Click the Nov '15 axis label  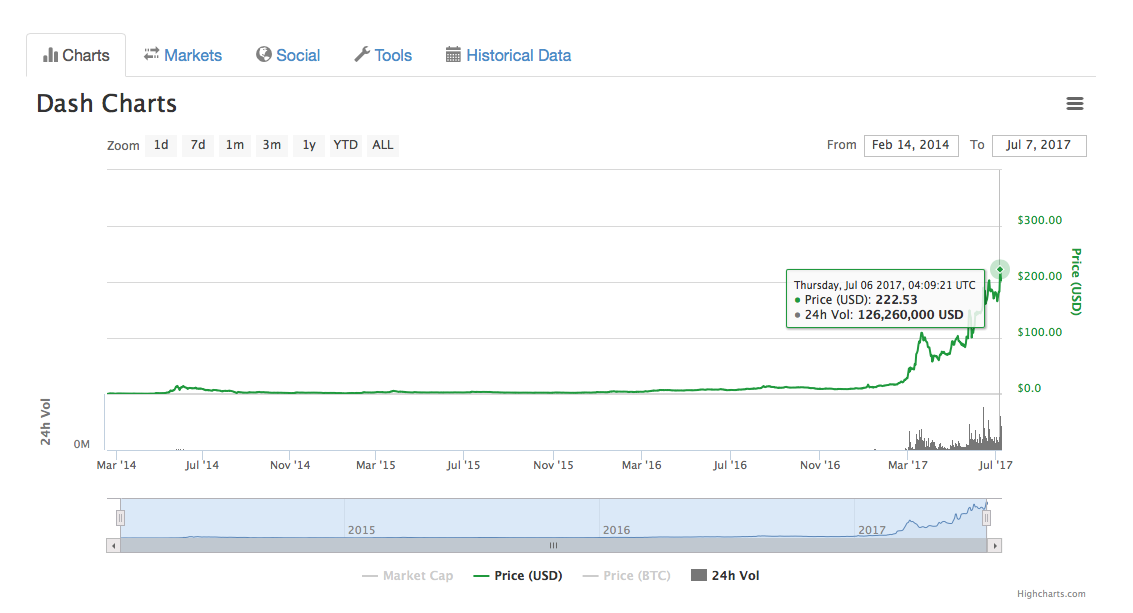tap(553, 466)
